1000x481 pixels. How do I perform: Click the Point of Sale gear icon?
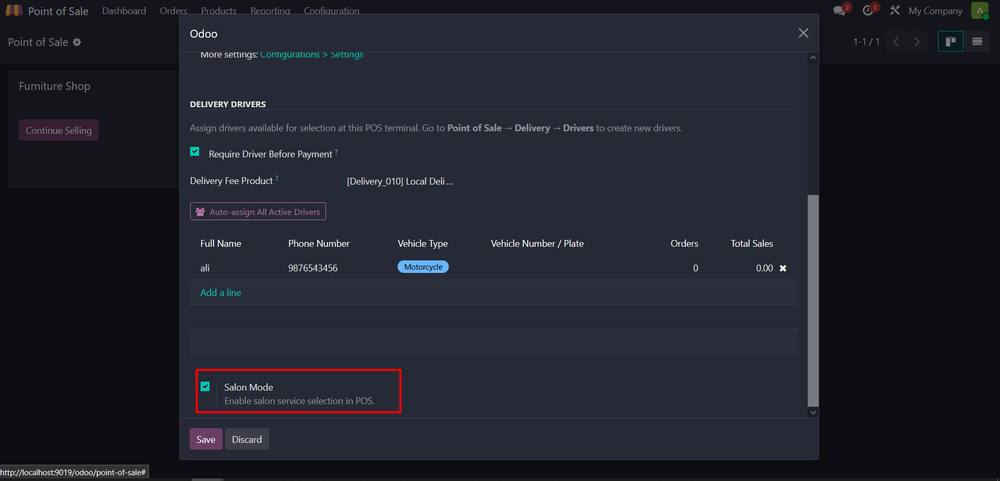click(77, 42)
